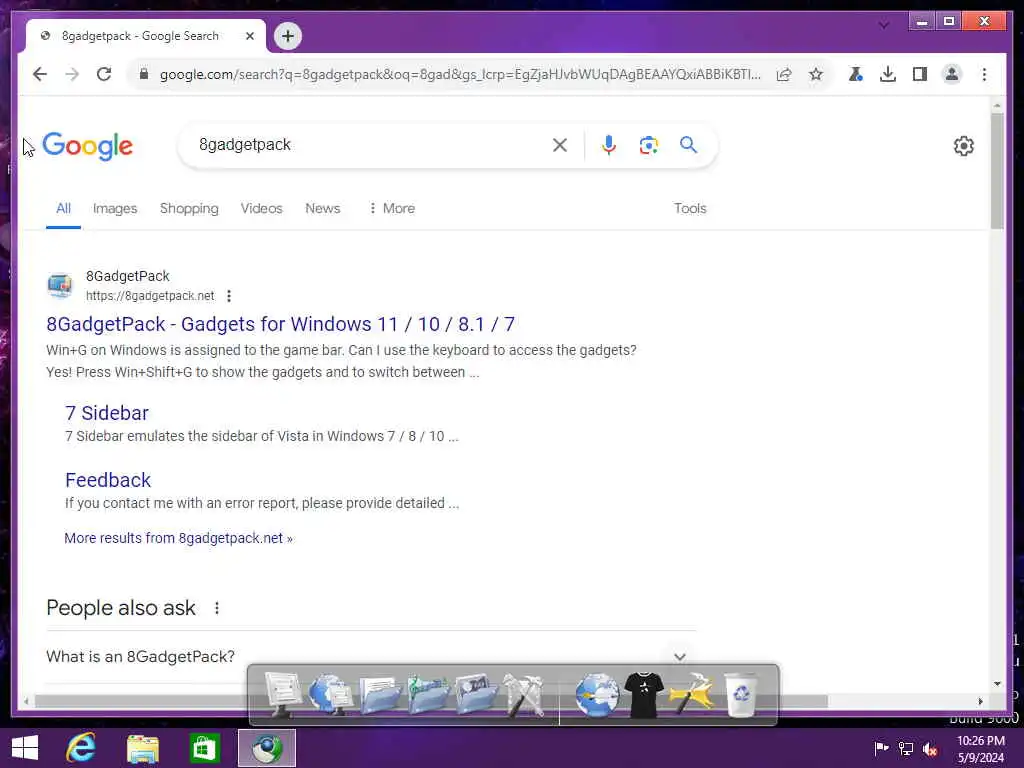Switch to the Shopping tab
The height and width of the screenshot is (768, 1024).
click(x=189, y=208)
